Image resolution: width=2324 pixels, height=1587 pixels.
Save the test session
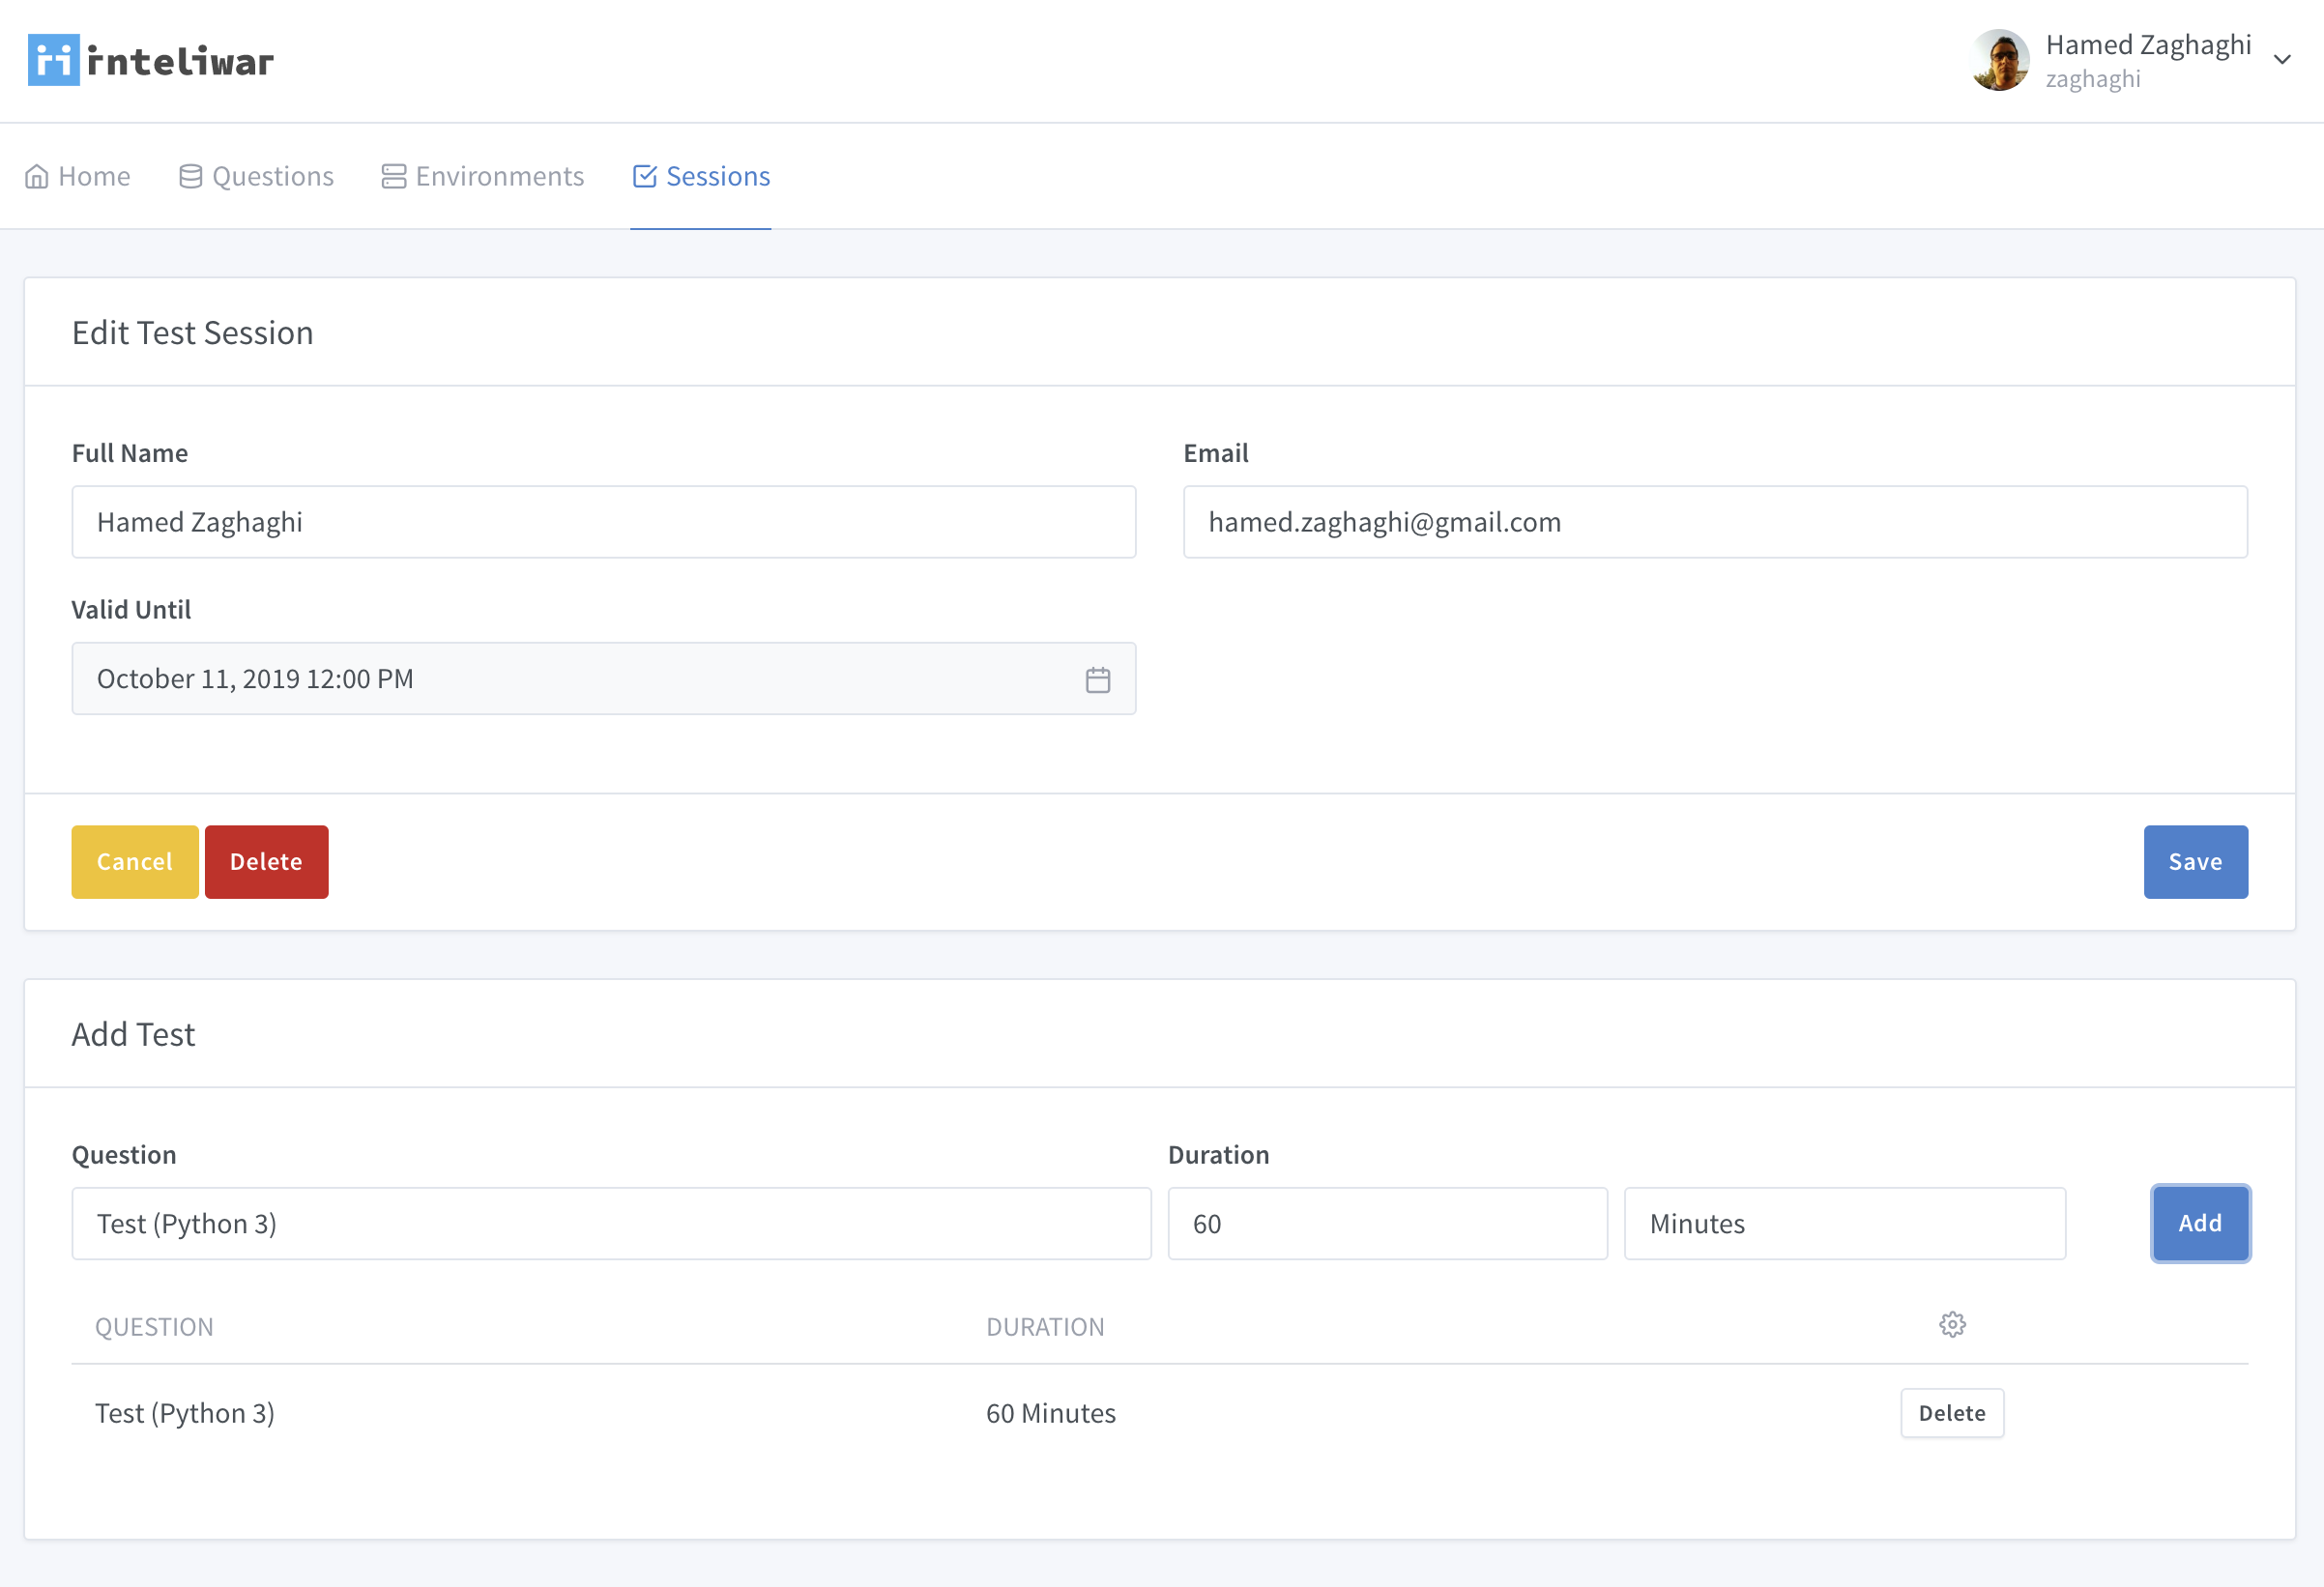point(2194,862)
